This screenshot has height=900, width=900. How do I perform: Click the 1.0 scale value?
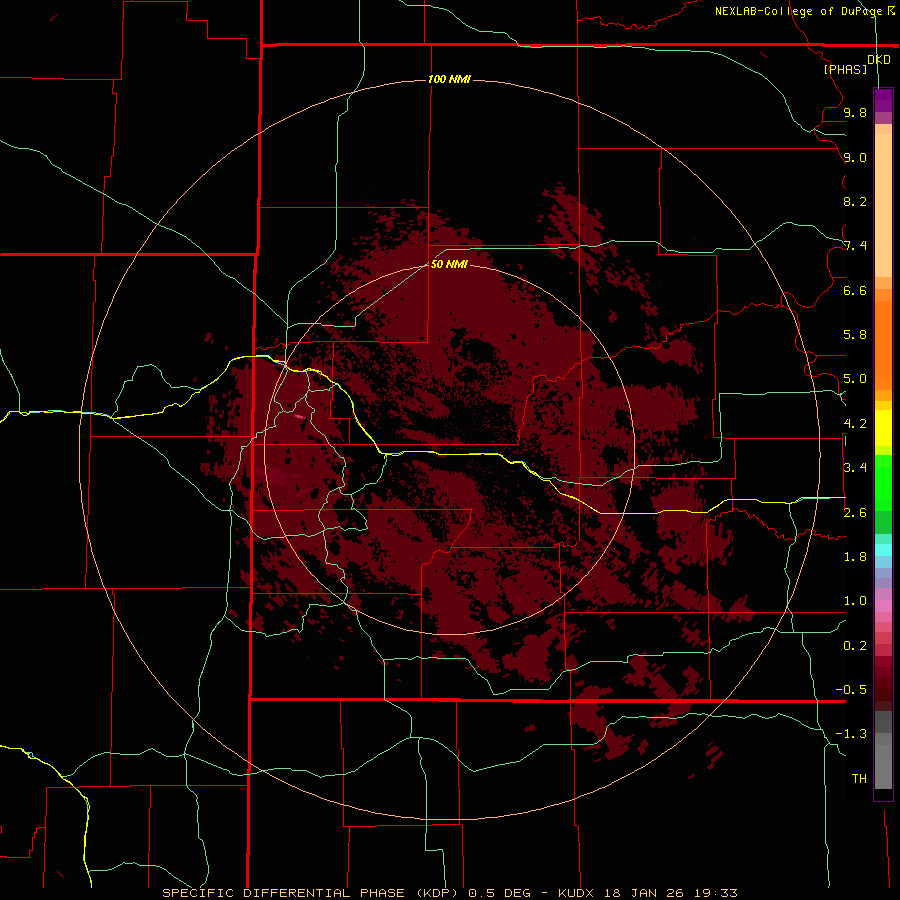pos(855,601)
